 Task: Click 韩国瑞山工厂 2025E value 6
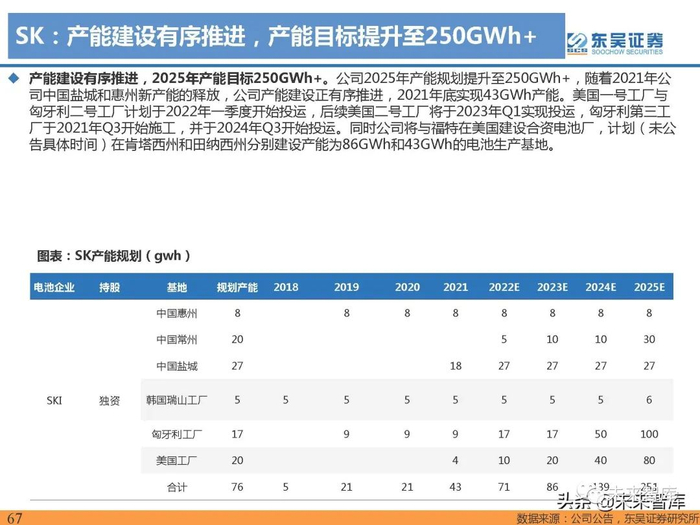(x=649, y=400)
